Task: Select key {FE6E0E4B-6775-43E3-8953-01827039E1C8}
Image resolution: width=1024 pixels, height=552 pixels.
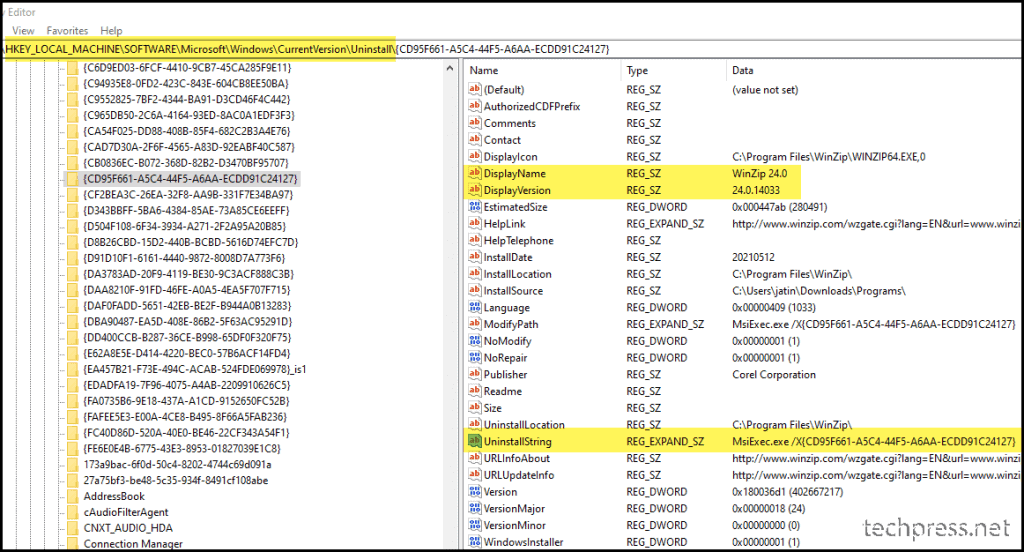Action: click(x=182, y=449)
